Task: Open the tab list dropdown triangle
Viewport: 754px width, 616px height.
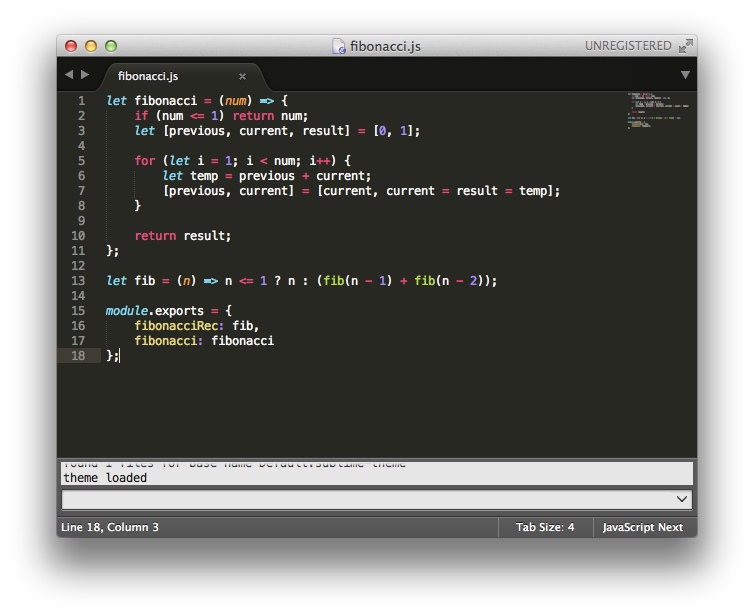Action: (685, 75)
